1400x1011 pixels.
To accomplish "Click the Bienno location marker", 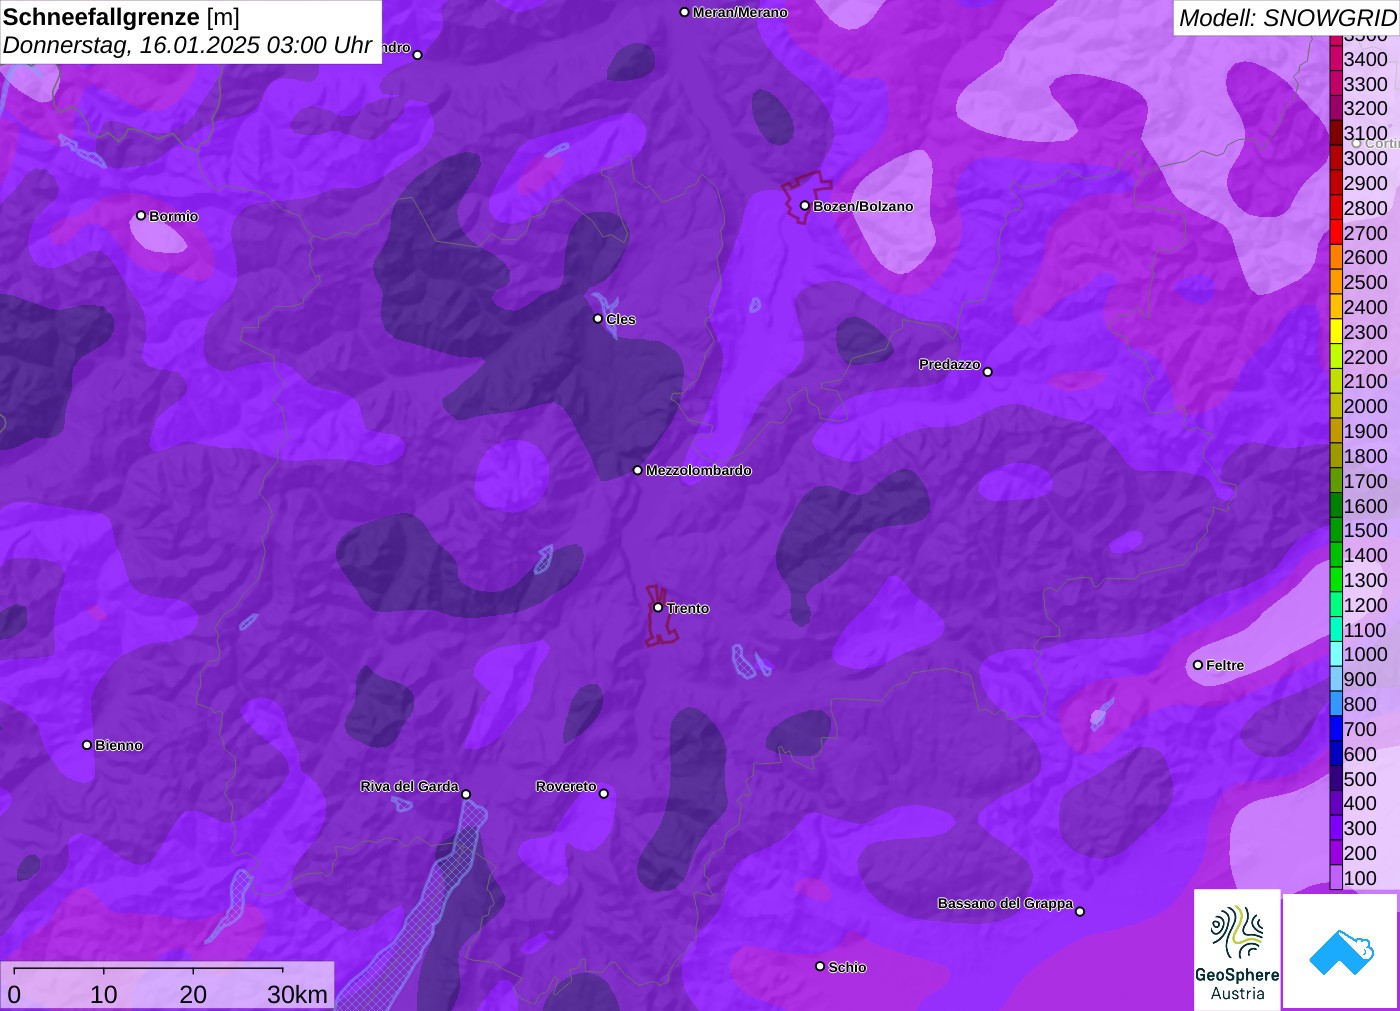I will click(87, 745).
